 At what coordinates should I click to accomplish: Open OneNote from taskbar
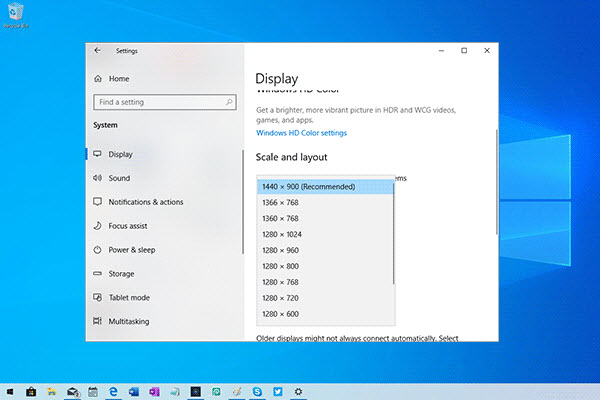point(155,392)
